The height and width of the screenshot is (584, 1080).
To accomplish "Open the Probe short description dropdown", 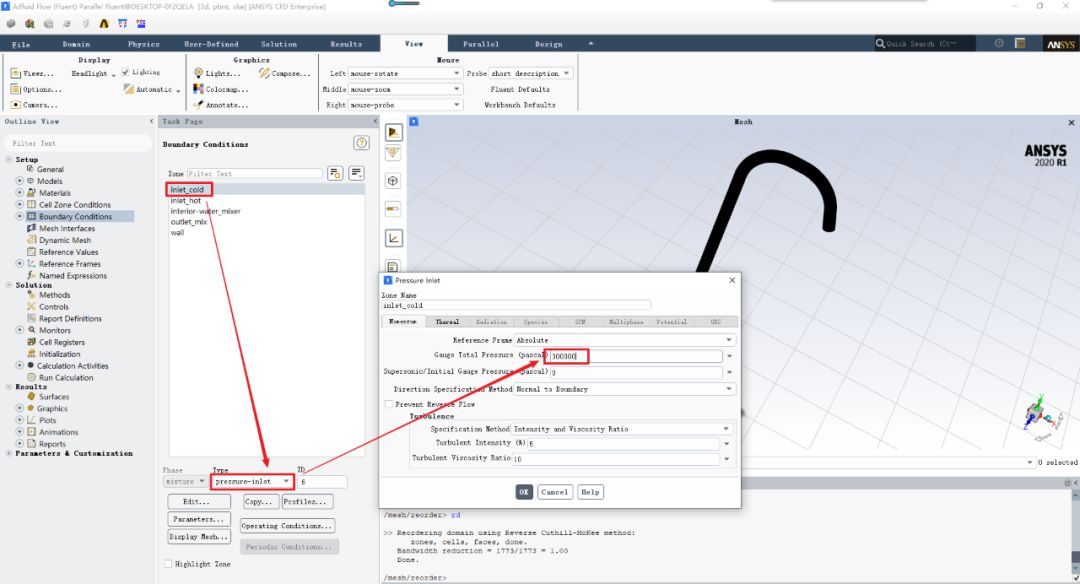I will pos(530,73).
